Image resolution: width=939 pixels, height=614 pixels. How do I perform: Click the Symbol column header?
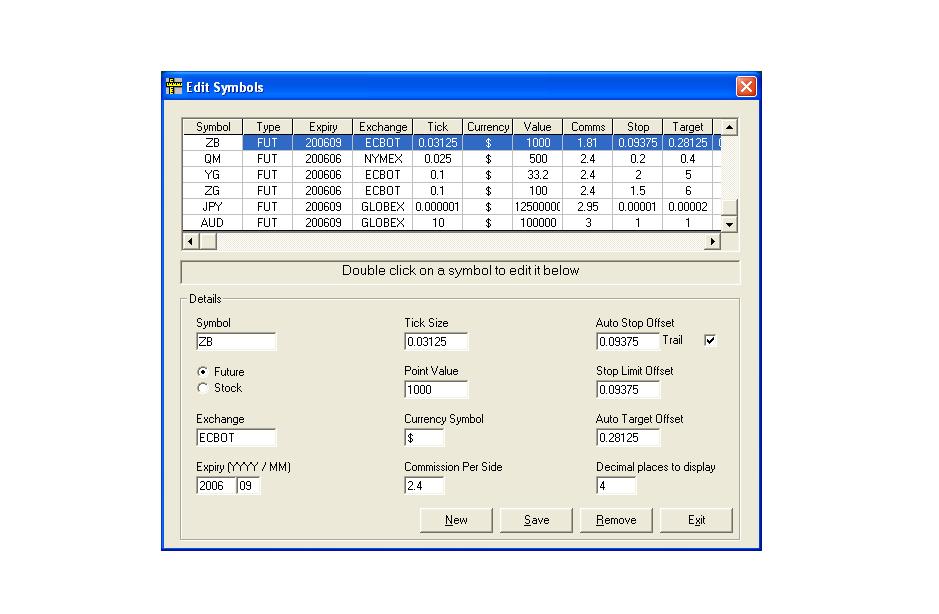click(213, 127)
